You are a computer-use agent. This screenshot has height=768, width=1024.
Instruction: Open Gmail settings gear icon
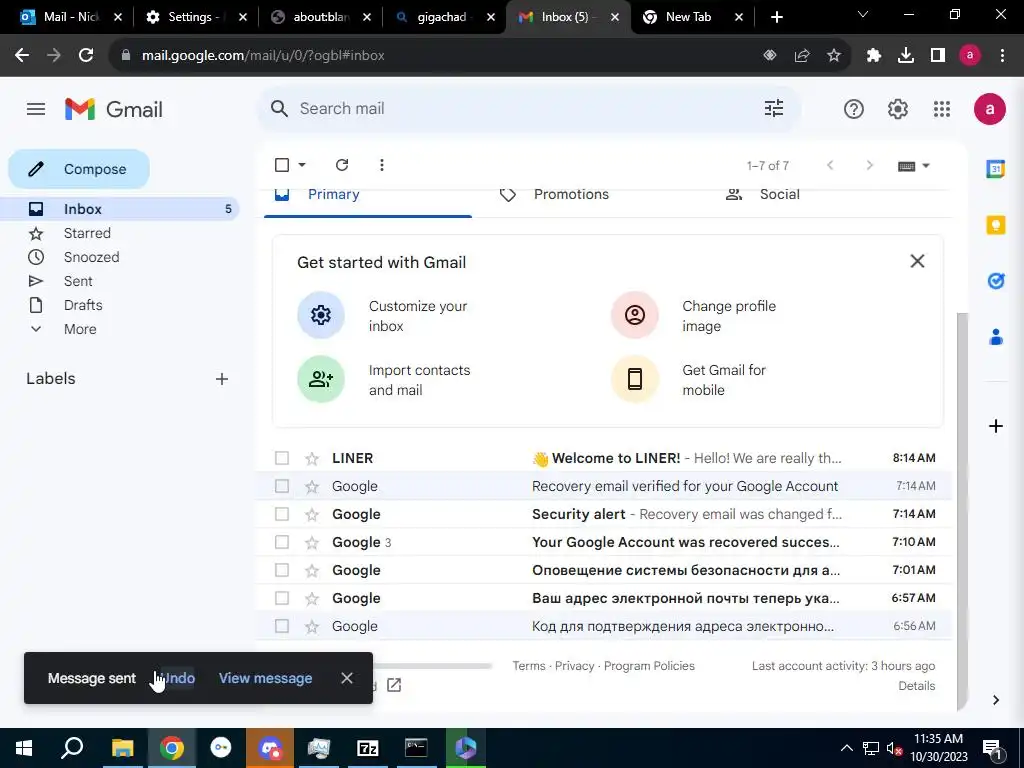coord(898,109)
